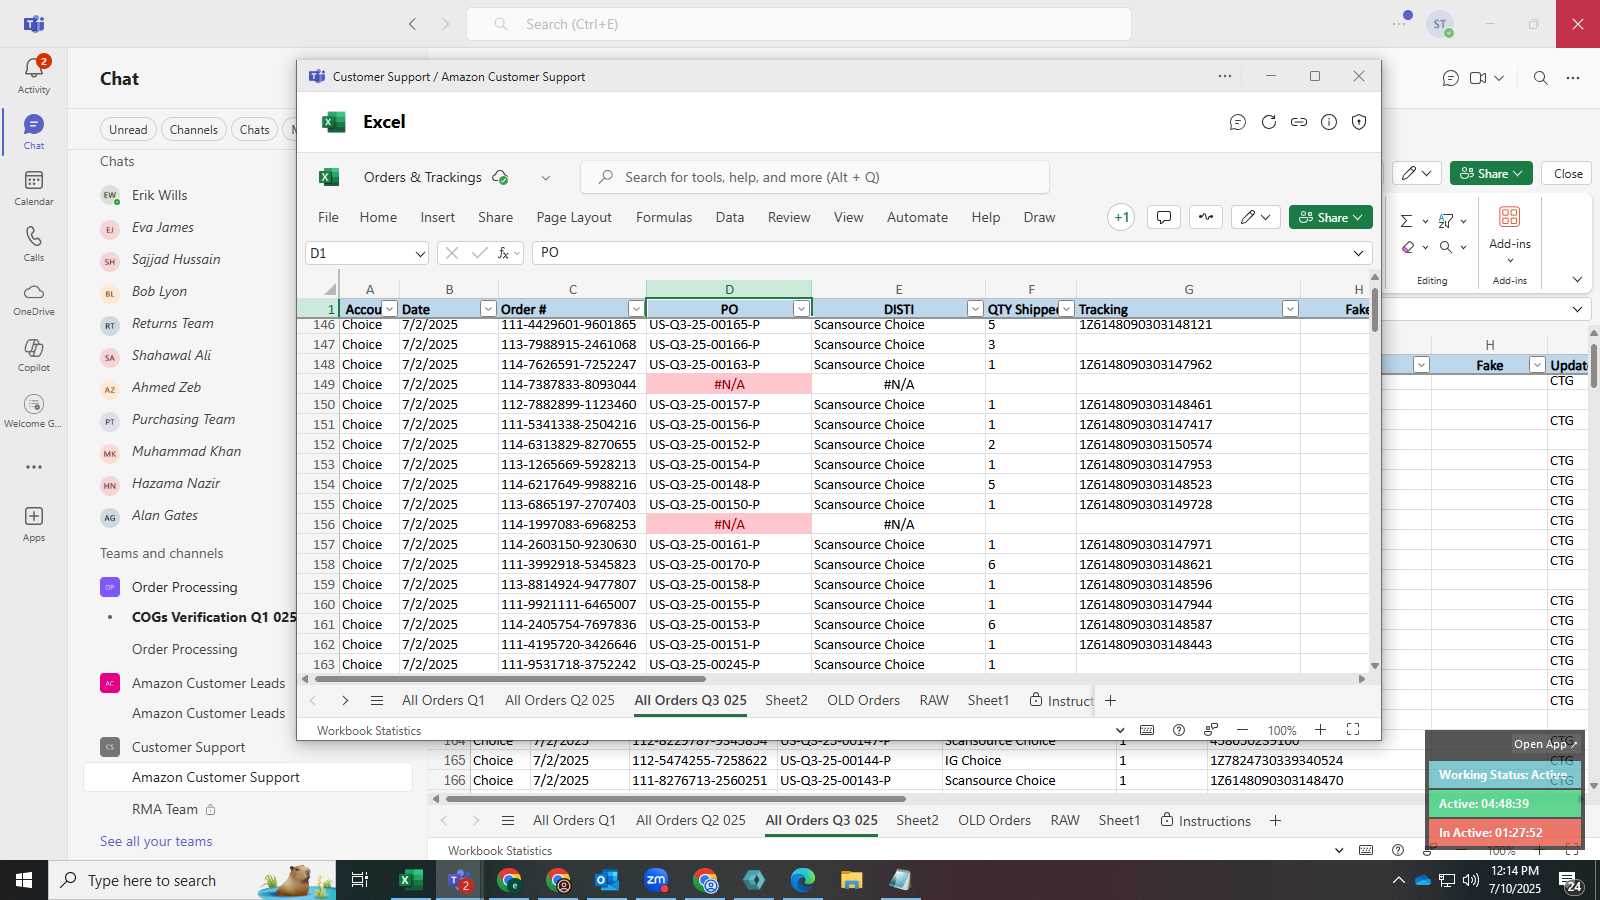Show the +1 additional collaborators
Screen dimensions: 1600x900
[x=1121, y=217]
